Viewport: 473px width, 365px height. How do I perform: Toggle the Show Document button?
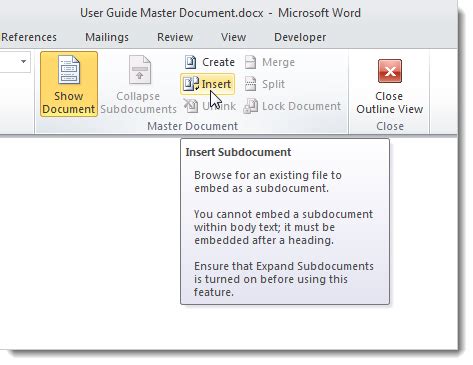pos(69,84)
